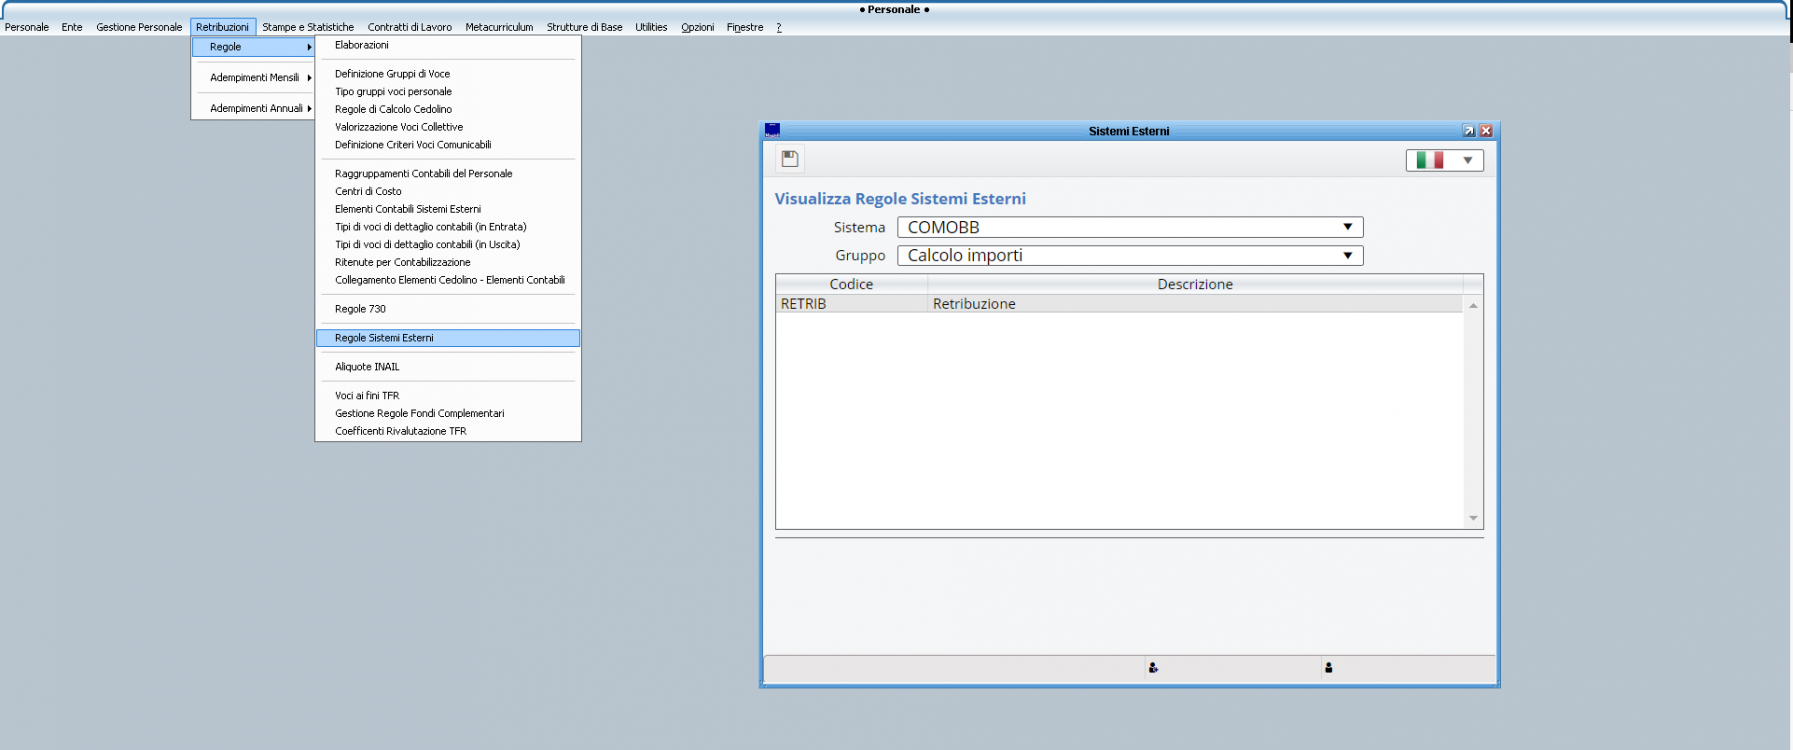Open the Adempimenti Annuali submenu
Image resolution: width=1793 pixels, height=750 pixels.
click(x=257, y=108)
